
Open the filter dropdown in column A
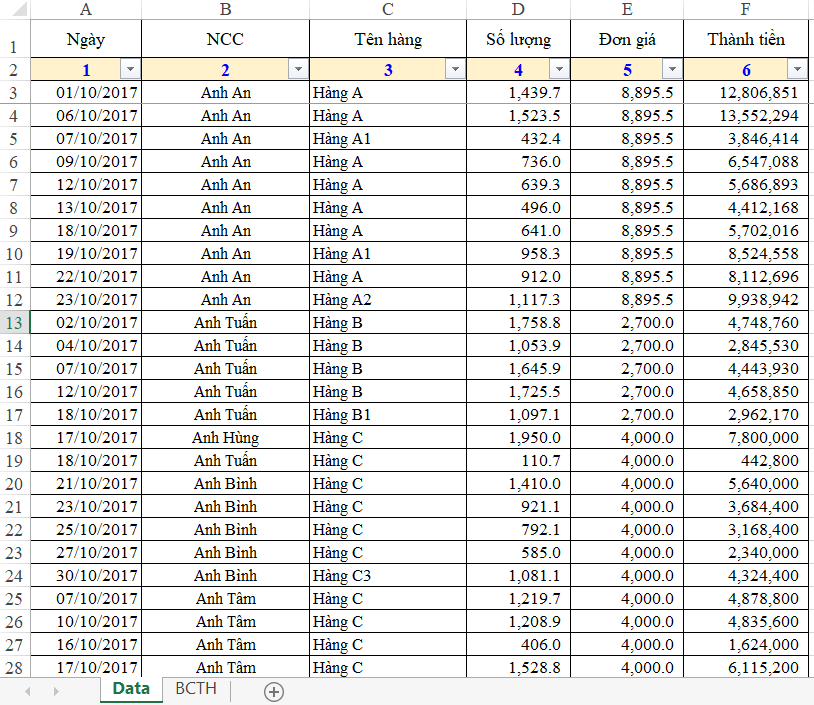131,70
